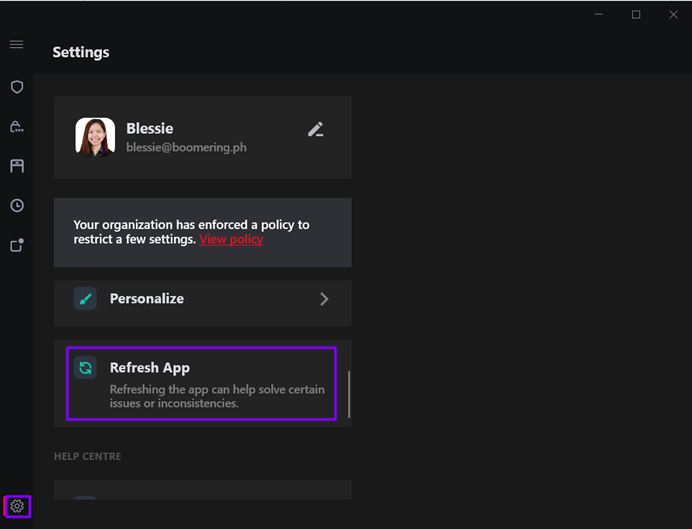Click the blessie@boomering.ph email address
Viewport: 692px width, 529px height.
point(186,147)
